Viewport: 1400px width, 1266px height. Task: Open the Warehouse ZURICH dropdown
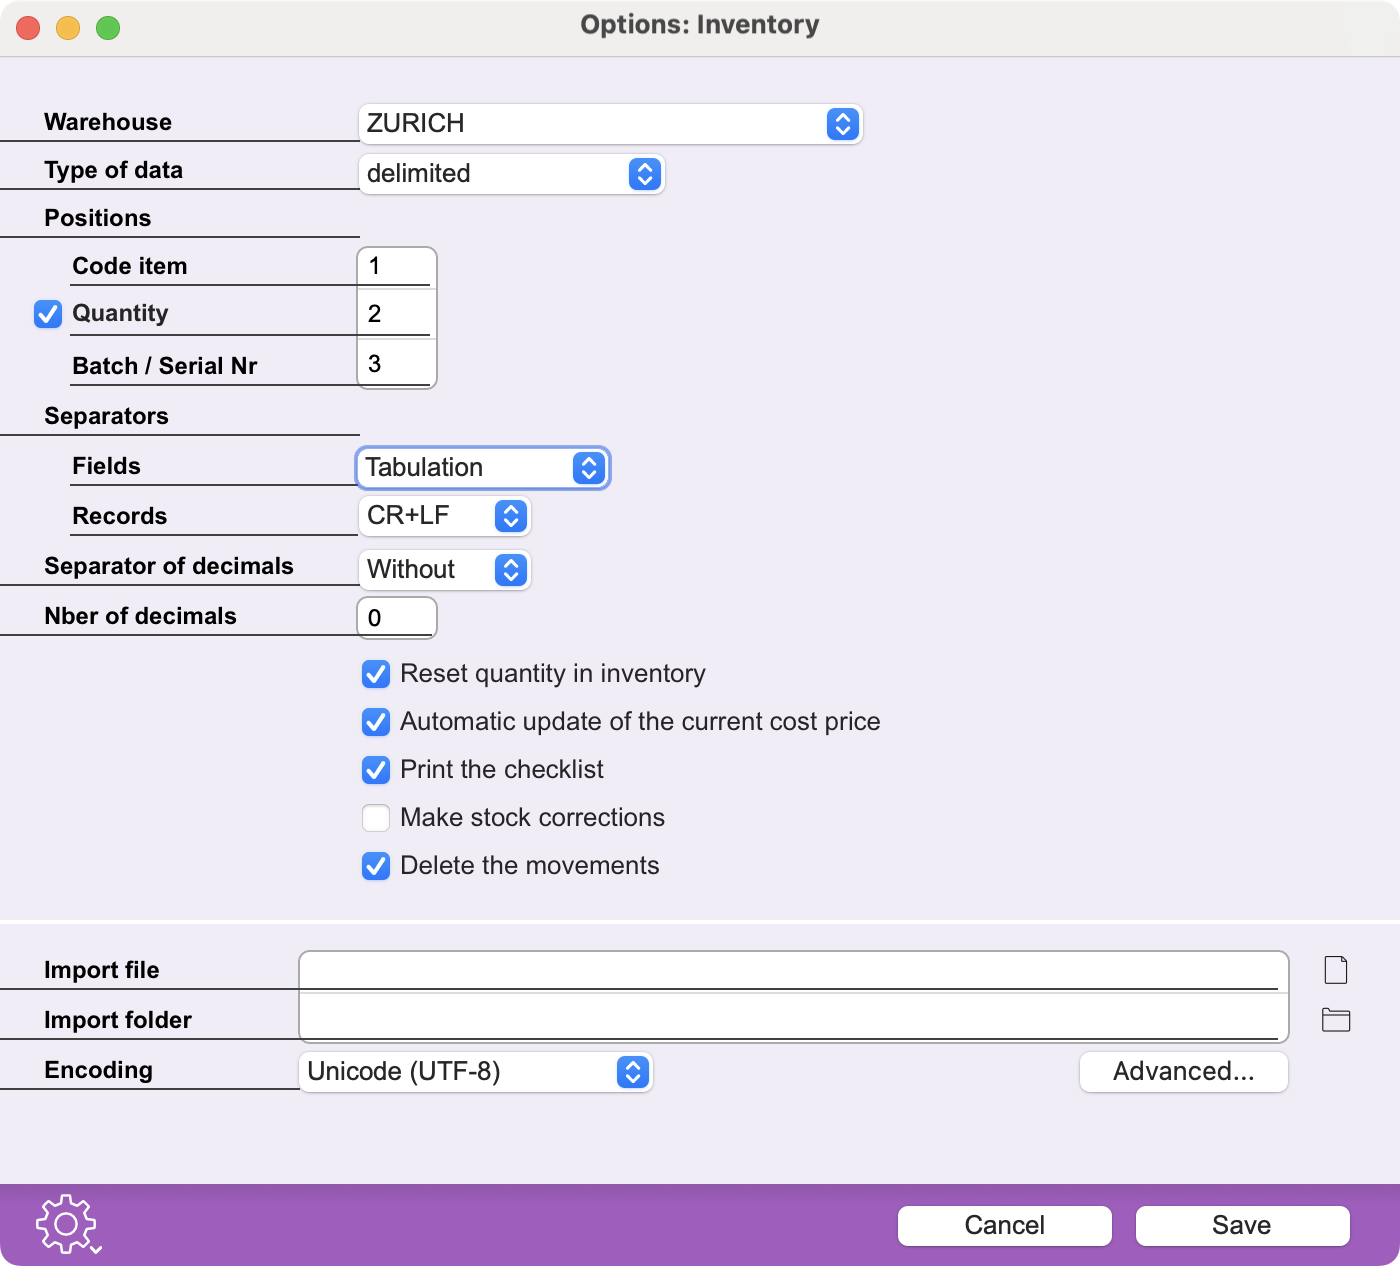coord(610,124)
